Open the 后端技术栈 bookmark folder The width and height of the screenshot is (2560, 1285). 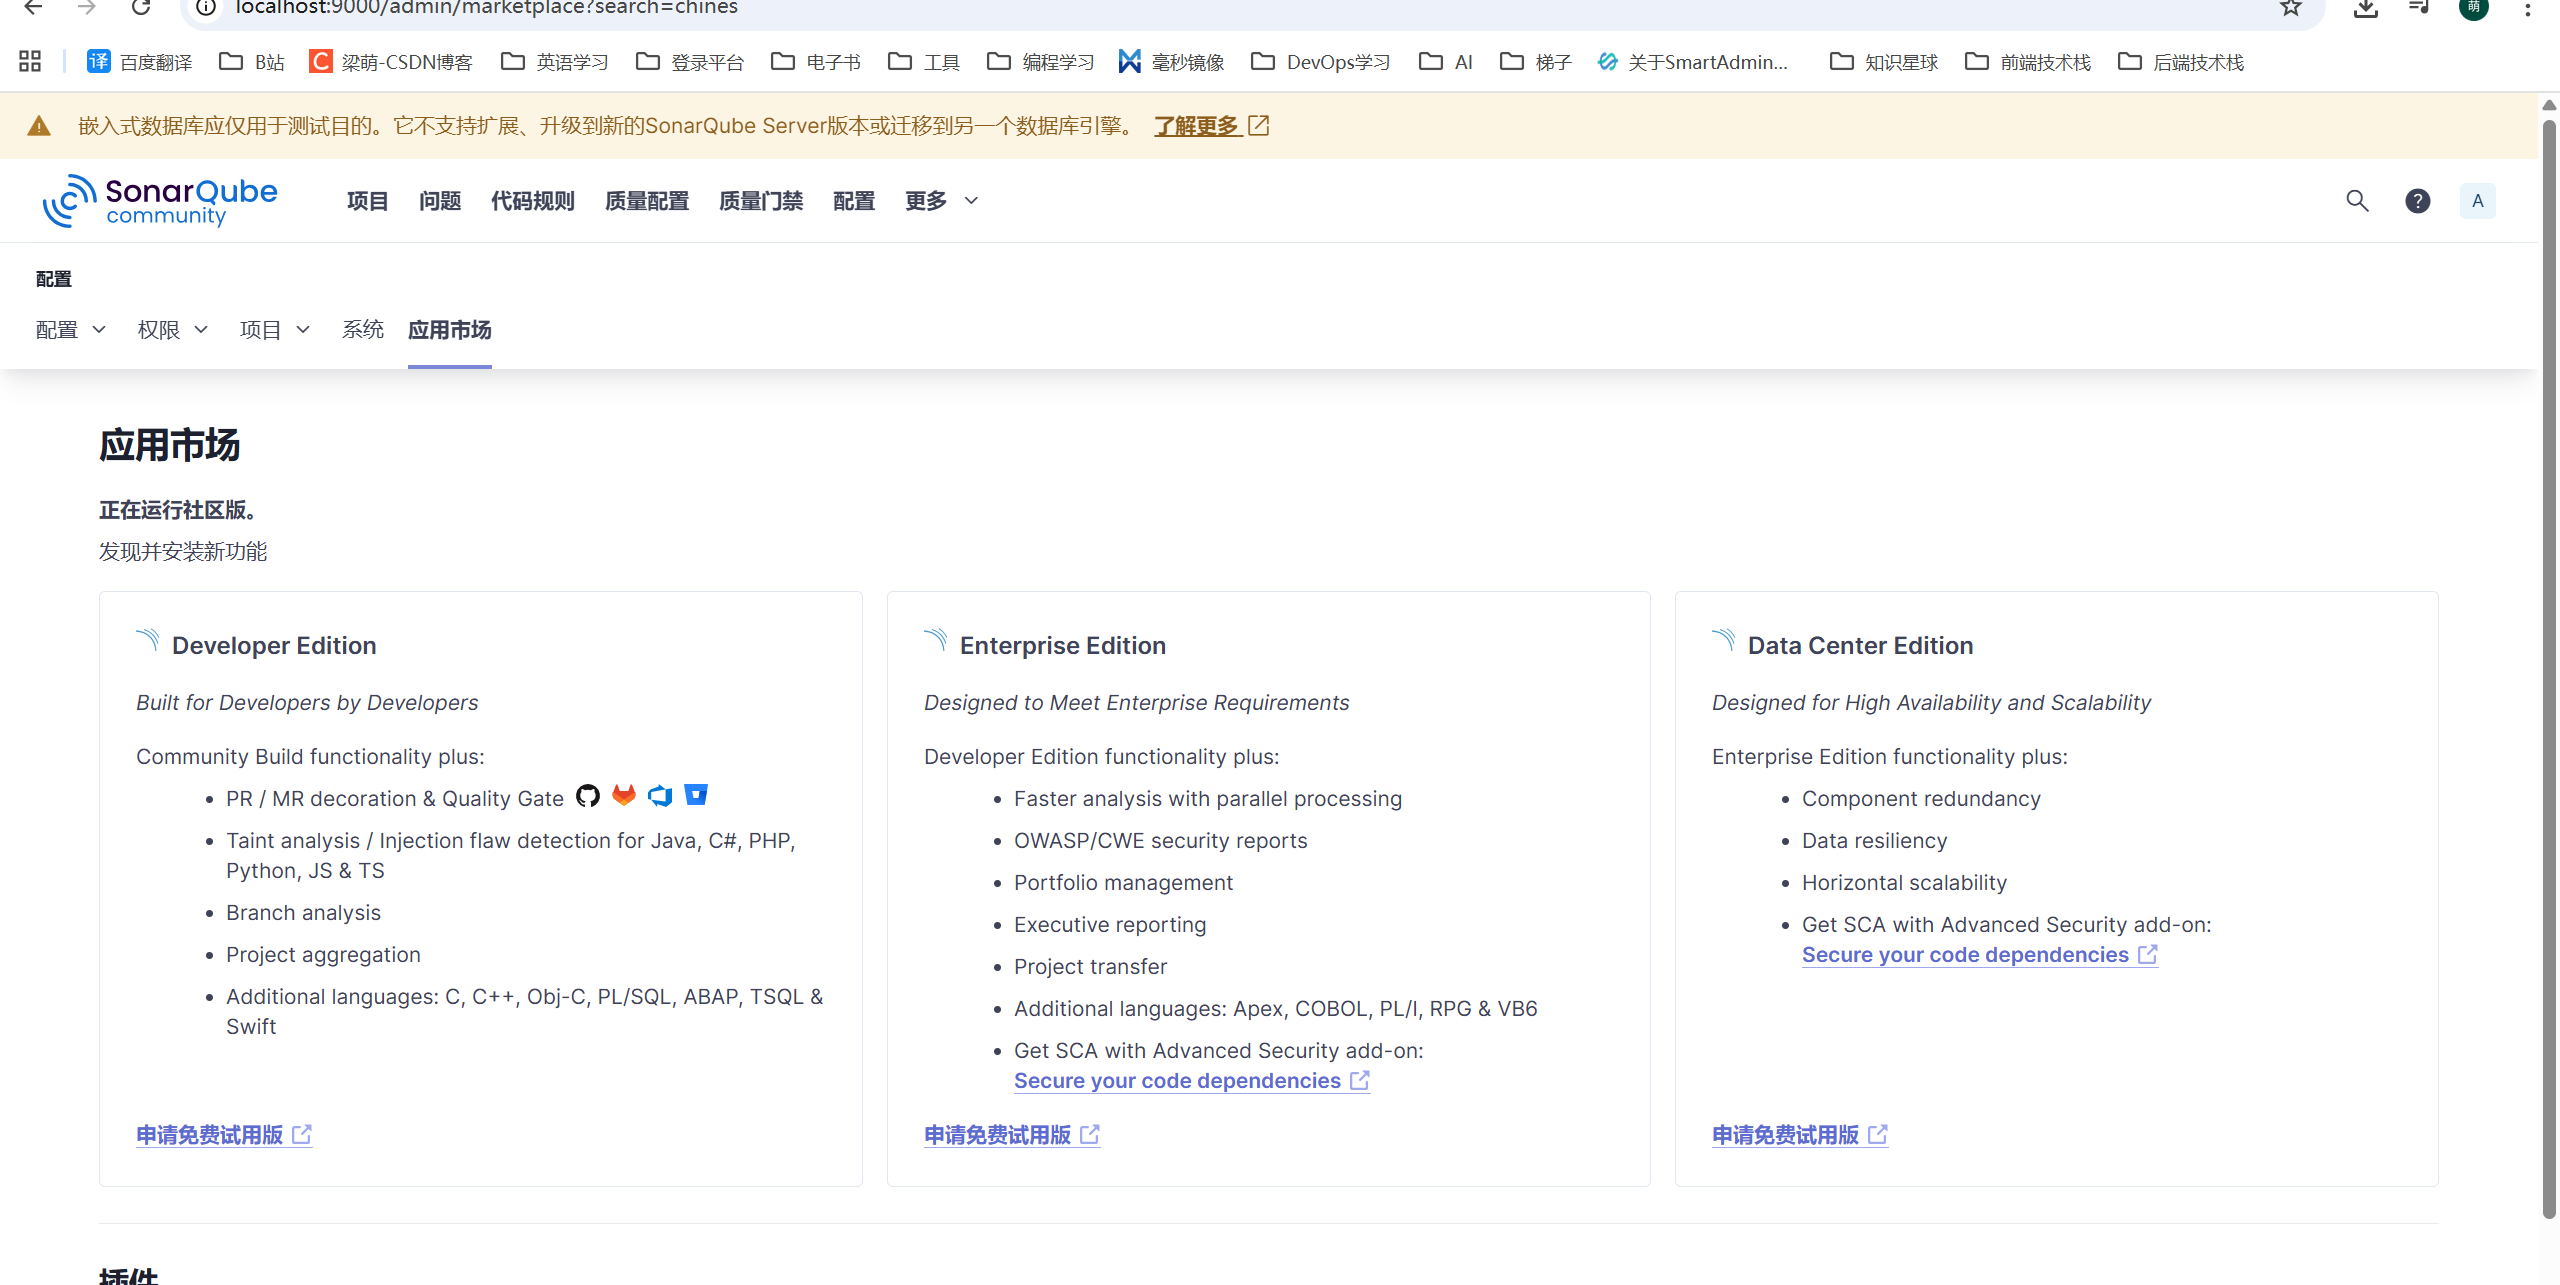click(x=2181, y=62)
